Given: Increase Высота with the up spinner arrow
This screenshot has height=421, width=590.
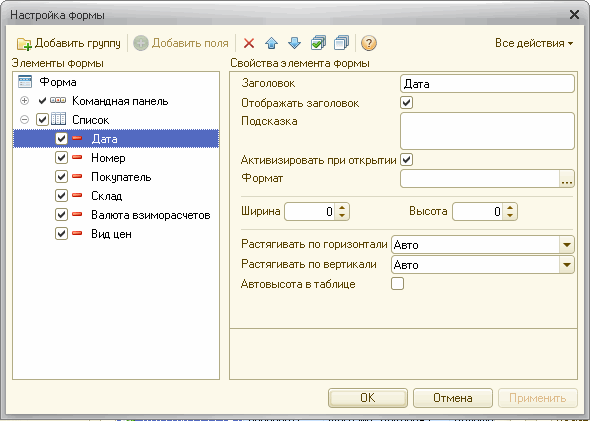Looking at the screenshot, I should point(509,207).
